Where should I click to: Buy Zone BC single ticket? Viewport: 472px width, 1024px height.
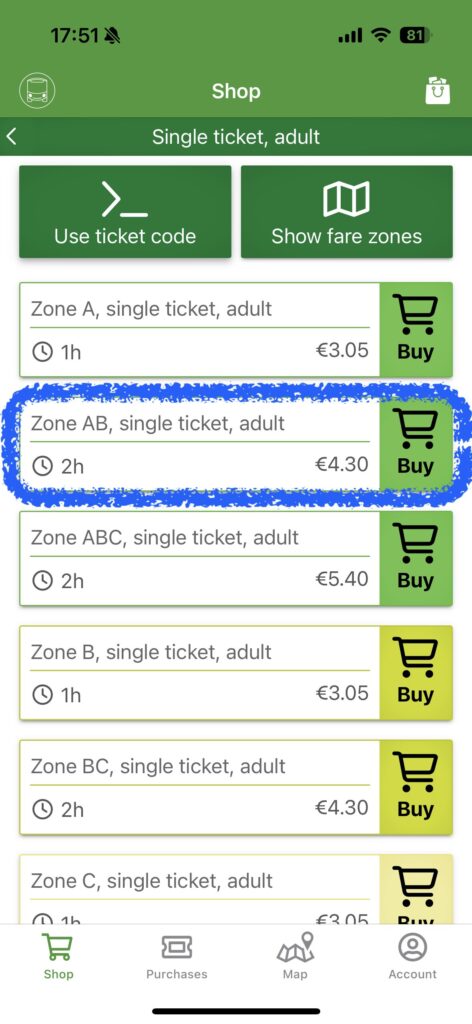pyautogui.click(x=416, y=787)
